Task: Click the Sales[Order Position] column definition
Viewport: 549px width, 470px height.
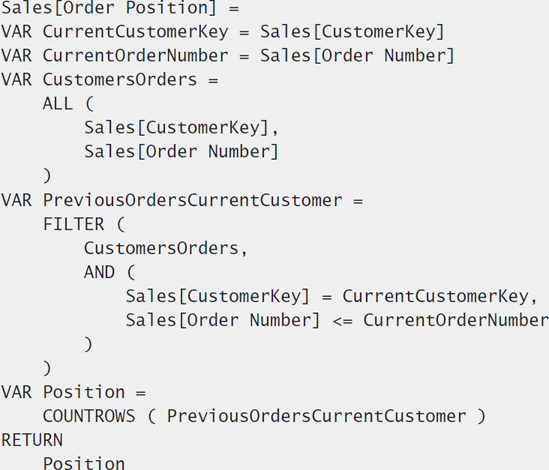Action: 120,8
